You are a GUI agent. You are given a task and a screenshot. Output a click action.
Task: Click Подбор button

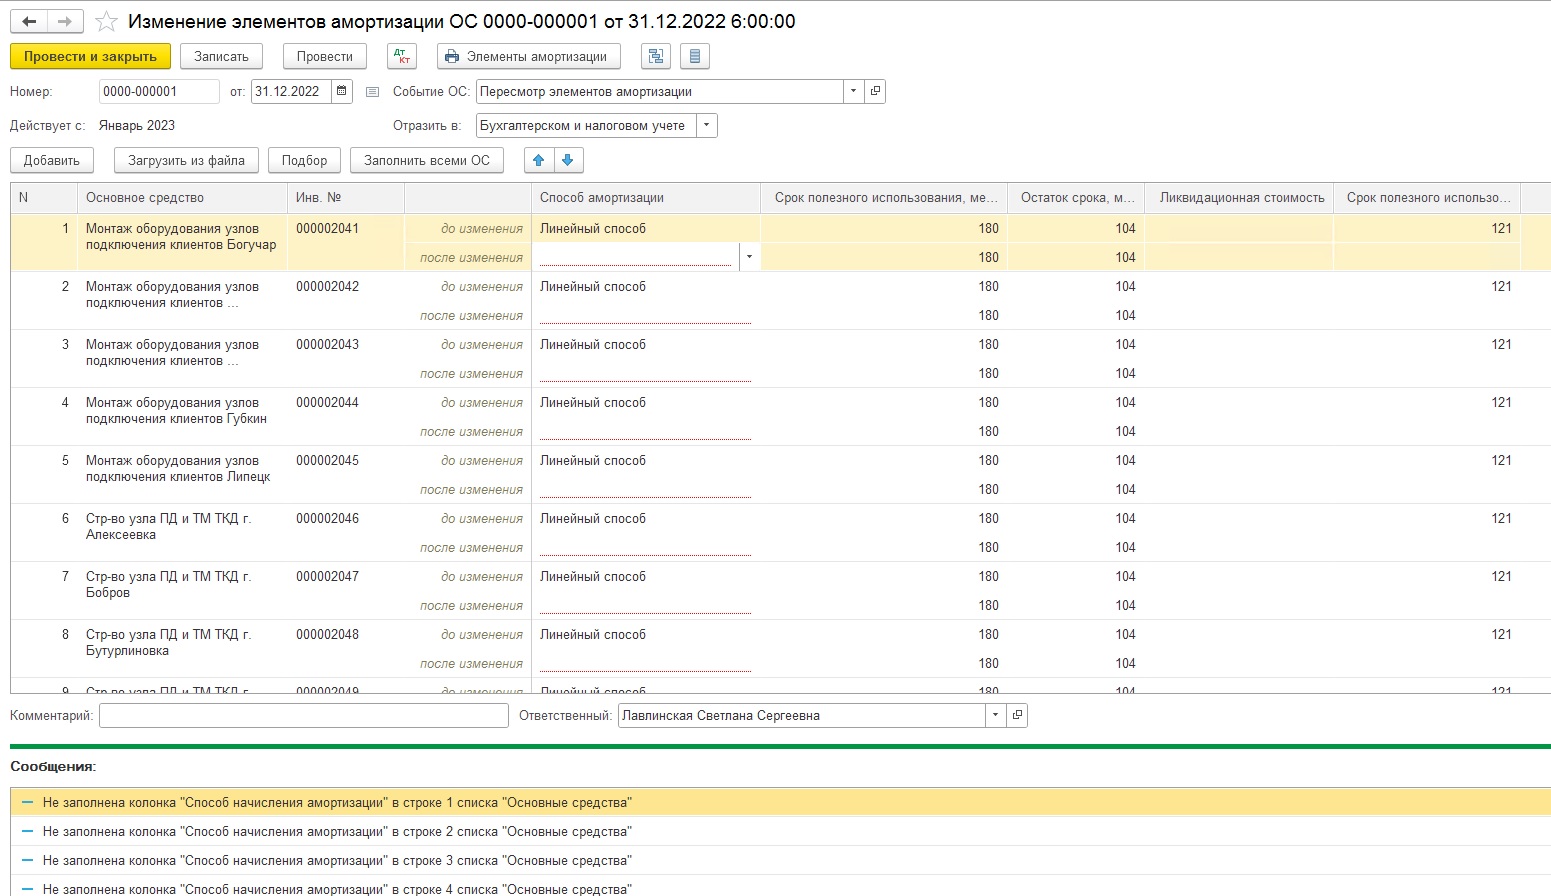pyautogui.click(x=304, y=160)
